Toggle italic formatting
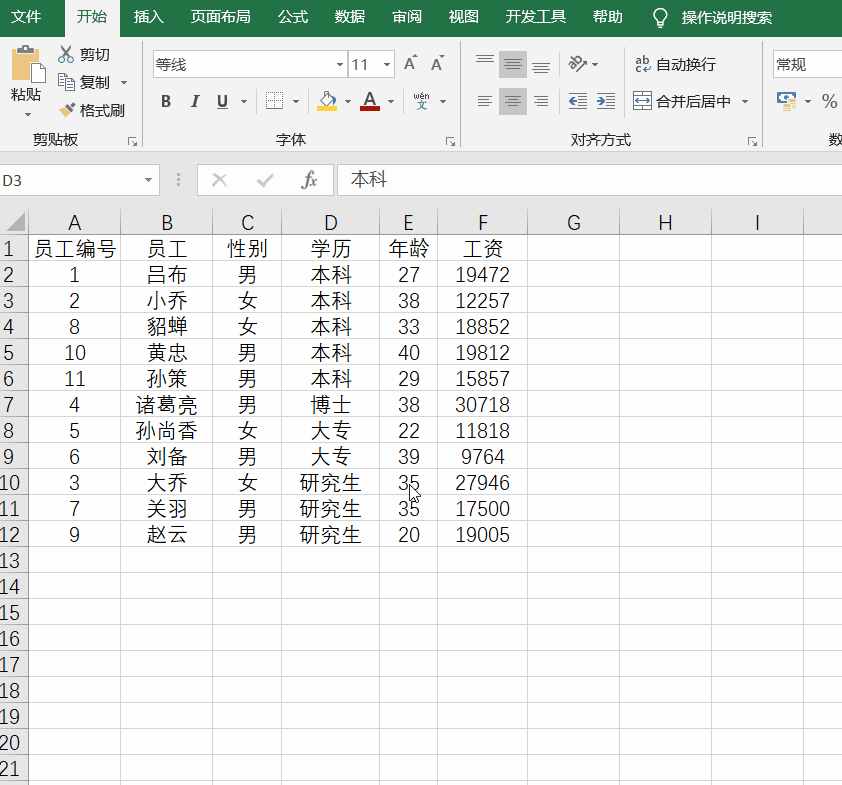Viewport: 842px width, 785px height. pos(195,101)
